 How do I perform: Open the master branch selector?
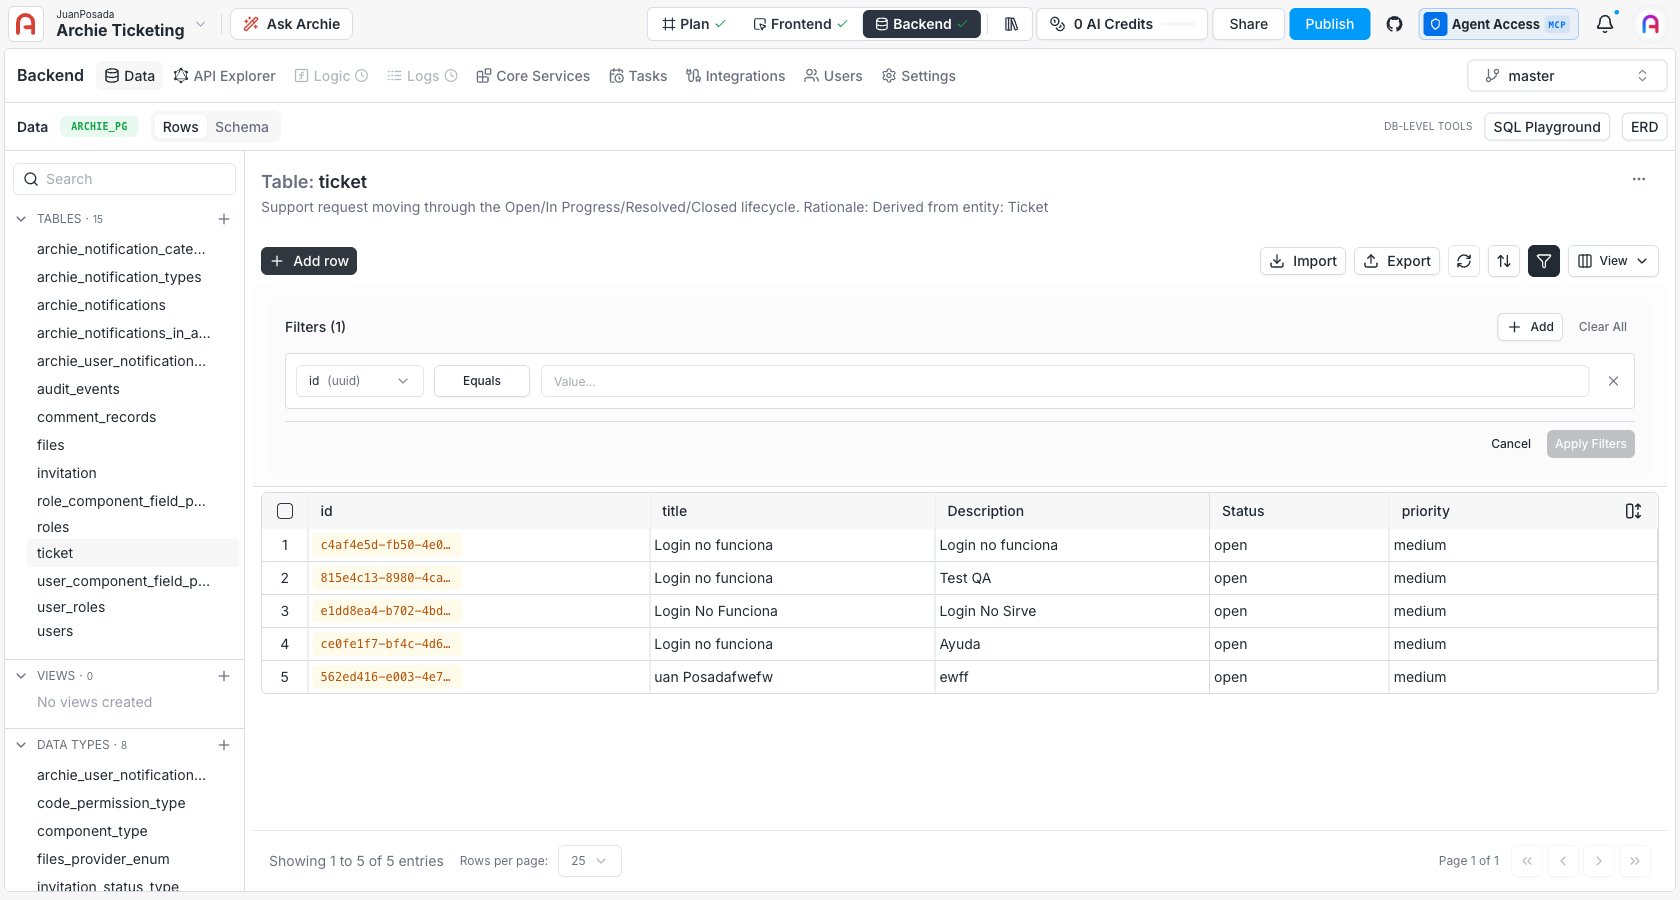(x=1567, y=76)
